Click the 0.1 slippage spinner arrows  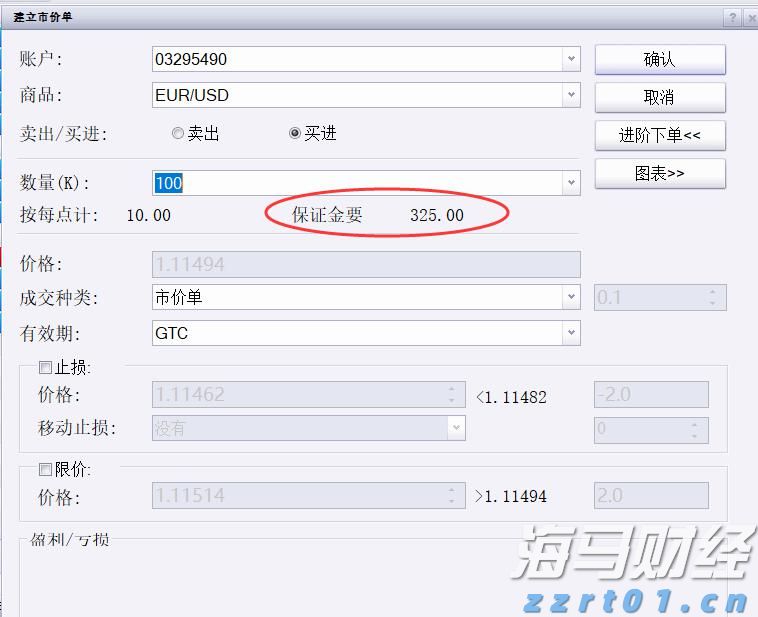(714, 297)
